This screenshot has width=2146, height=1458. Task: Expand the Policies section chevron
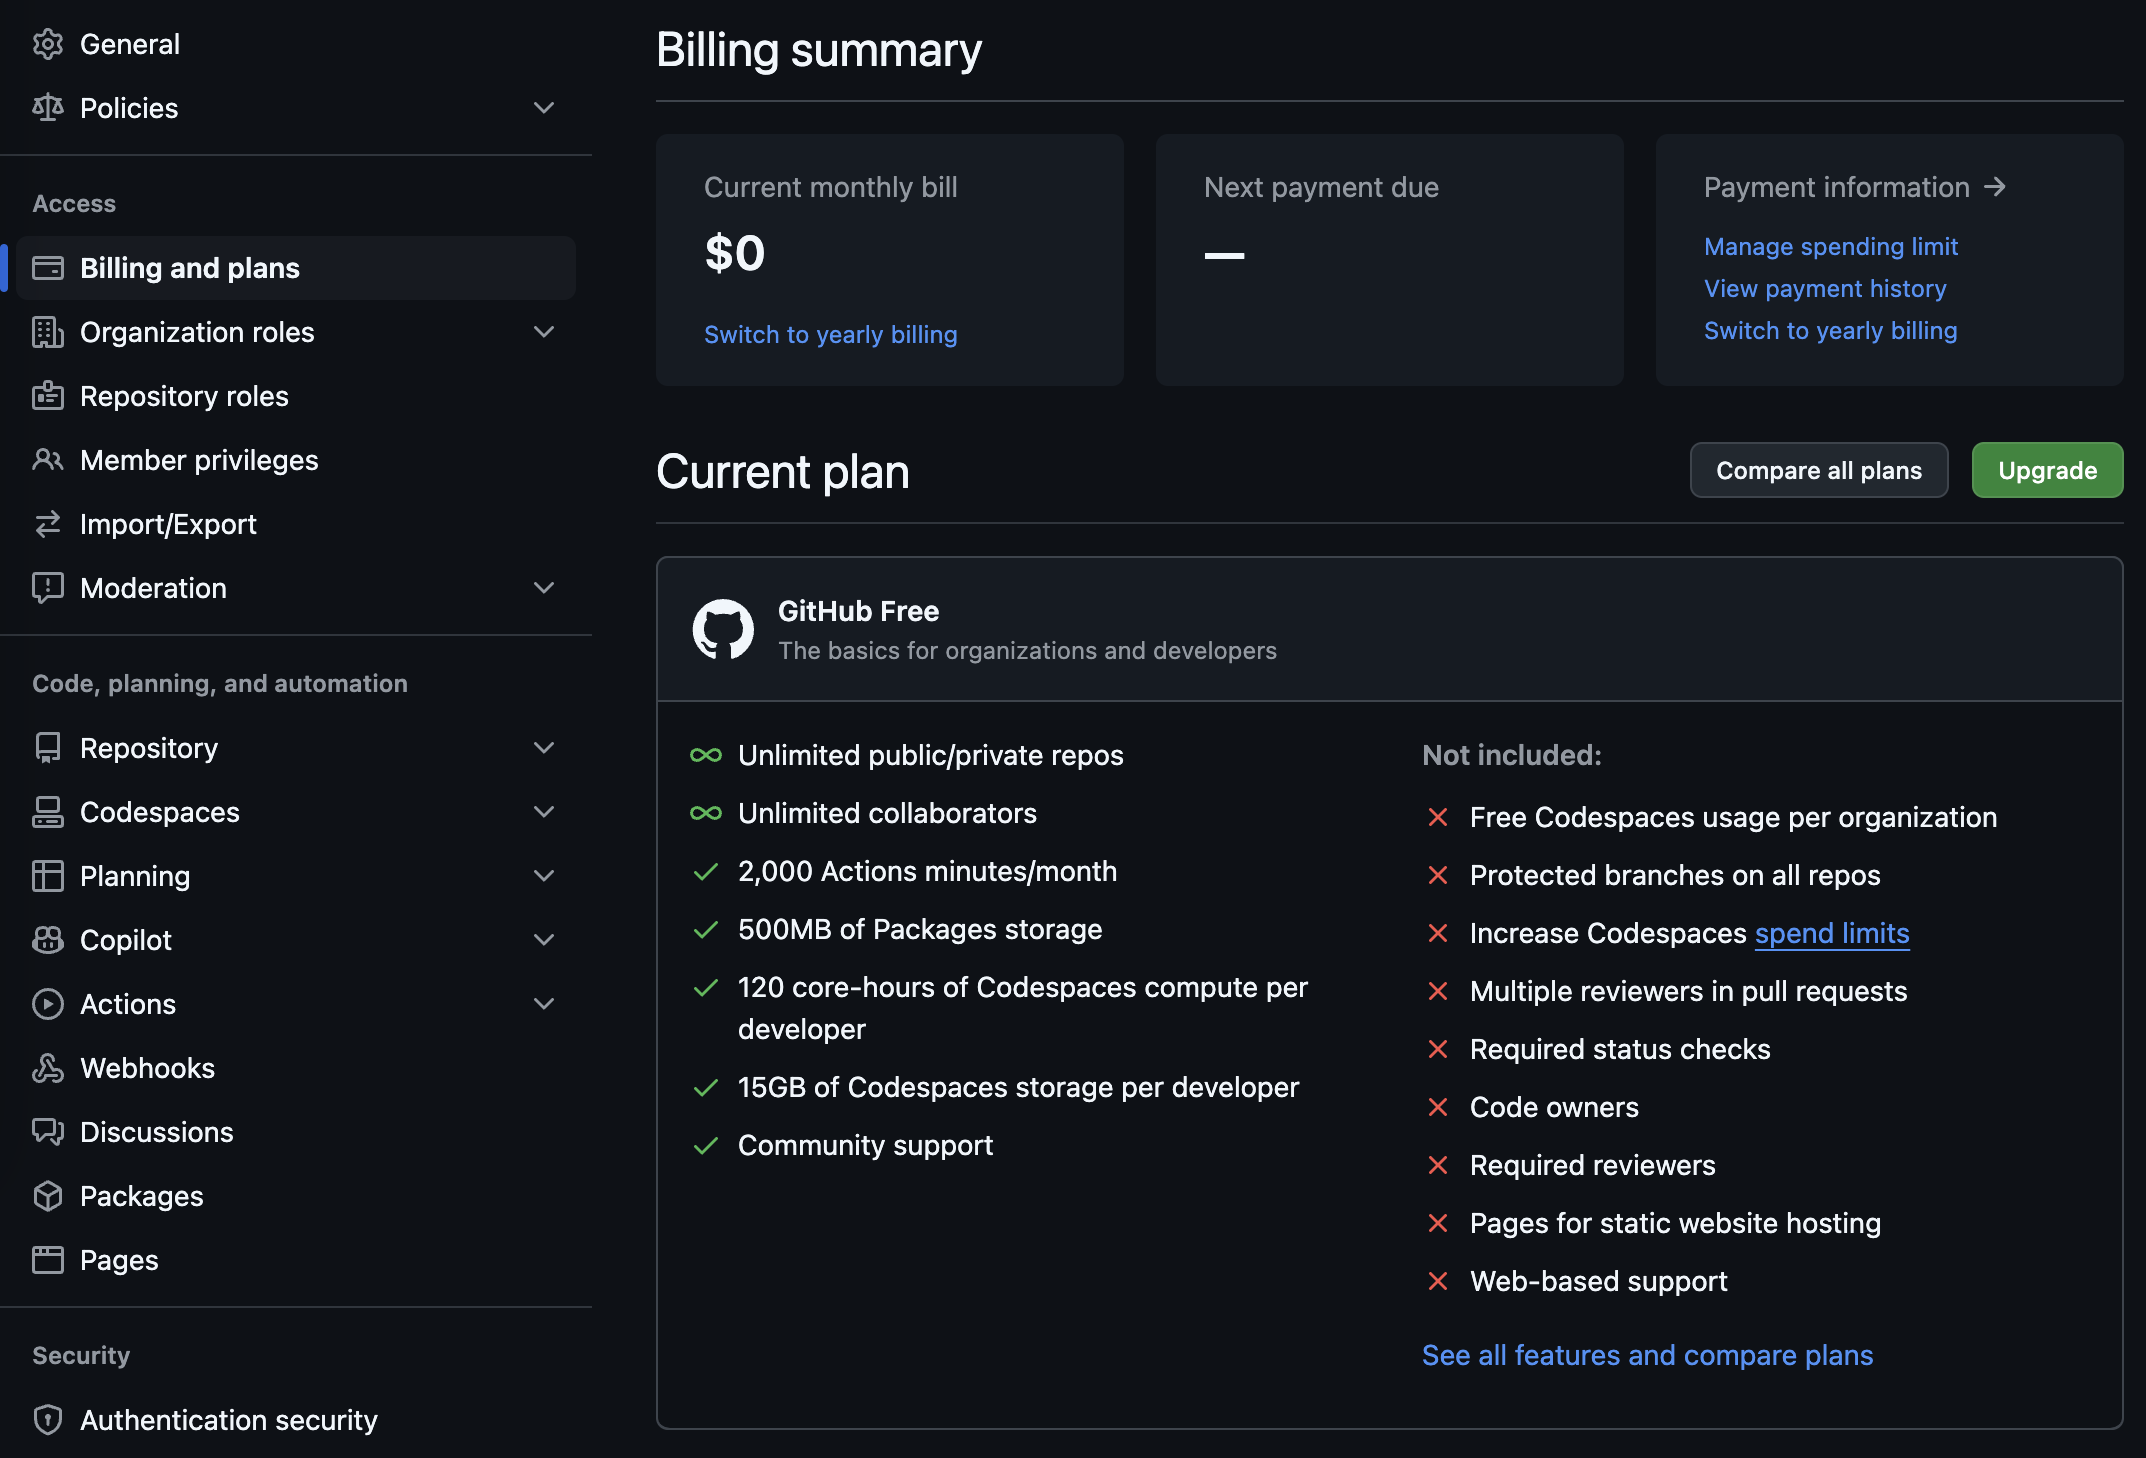[544, 108]
